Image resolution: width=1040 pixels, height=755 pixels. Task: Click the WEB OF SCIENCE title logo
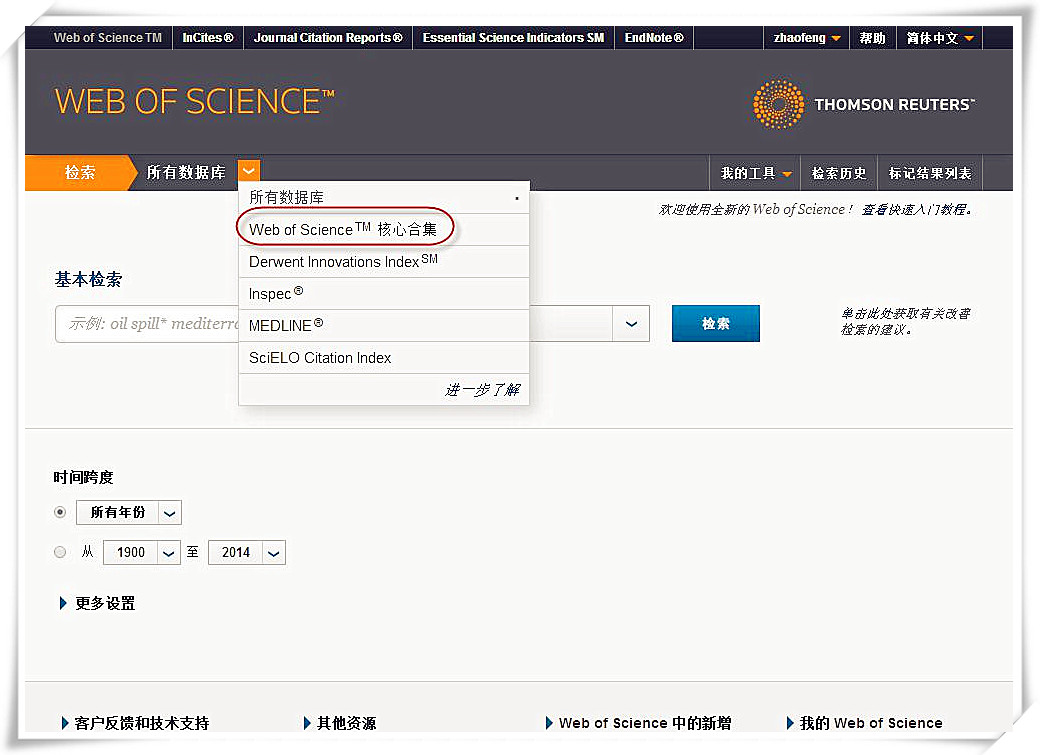(x=194, y=102)
